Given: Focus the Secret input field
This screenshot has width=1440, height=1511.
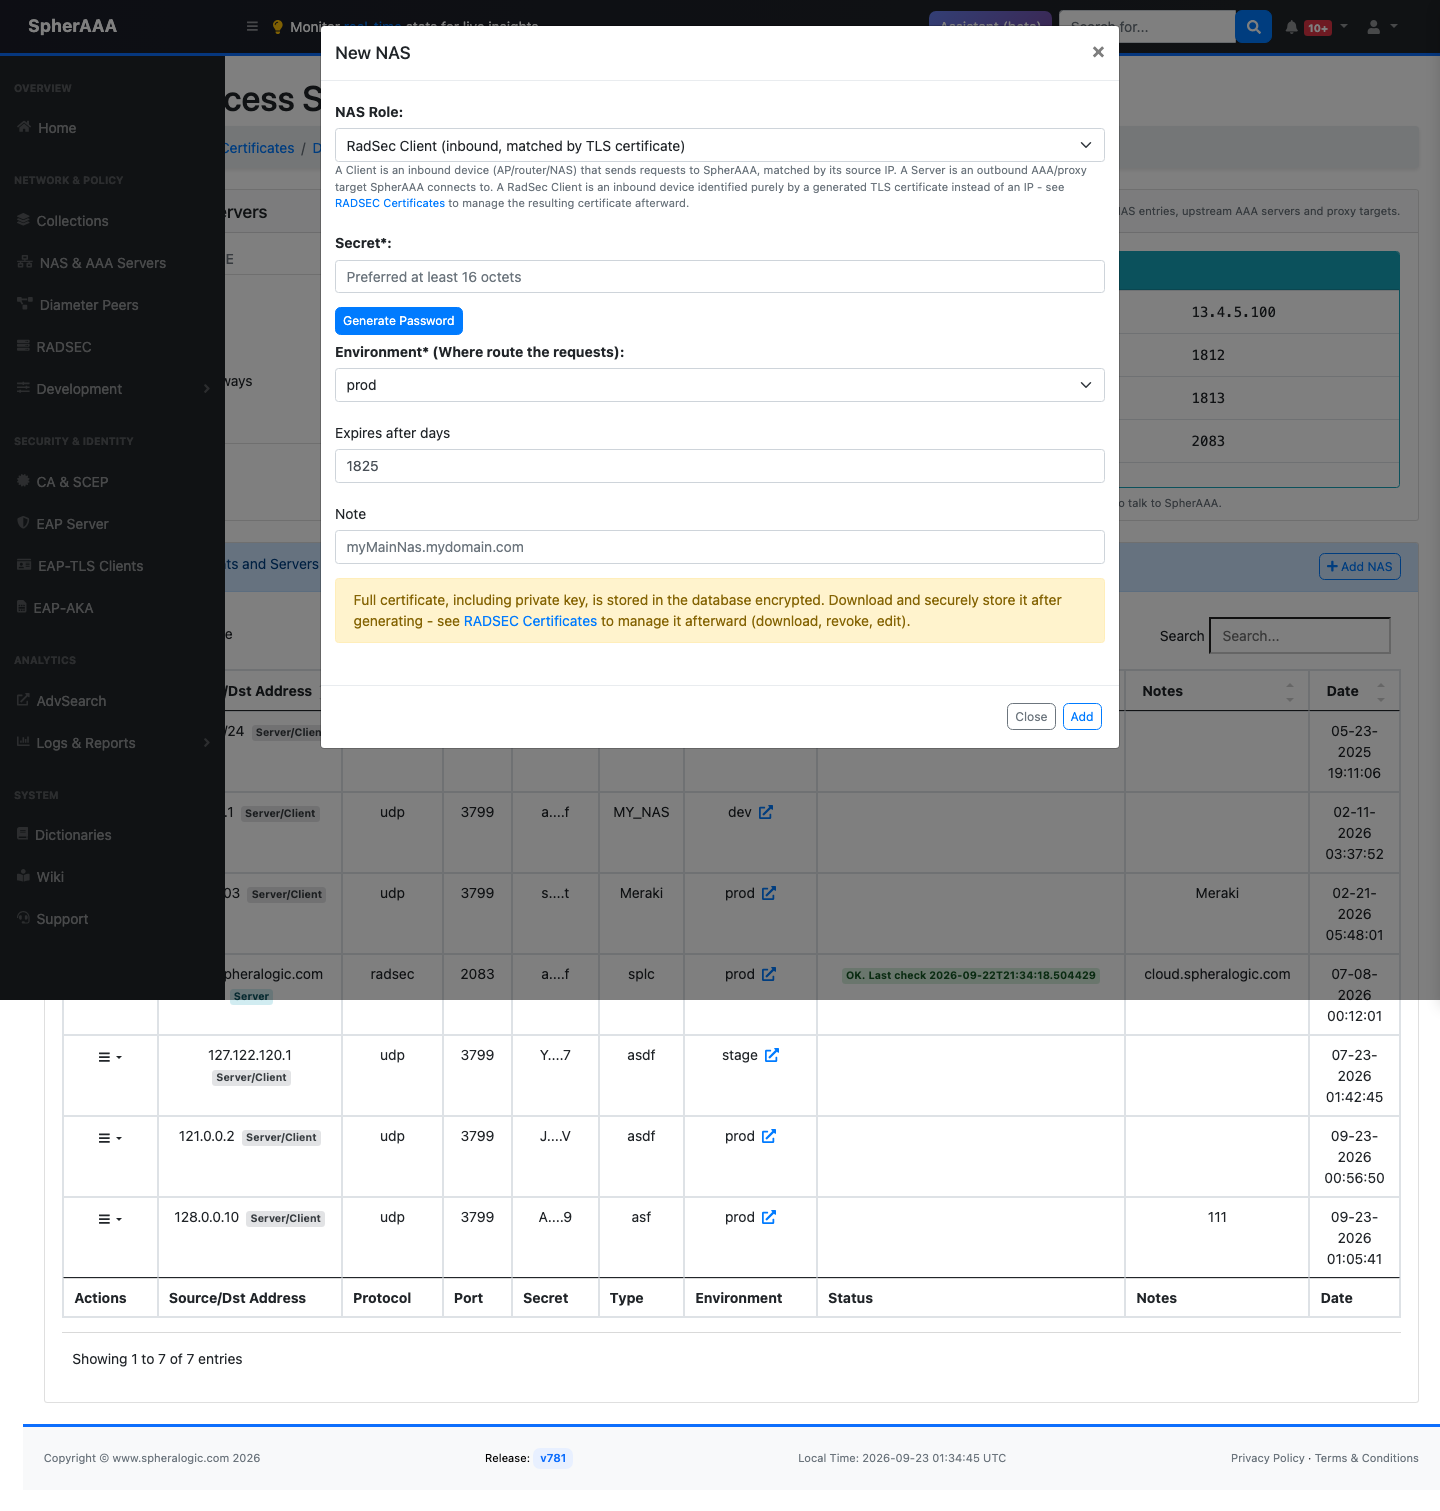Looking at the screenshot, I should point(720,277).
